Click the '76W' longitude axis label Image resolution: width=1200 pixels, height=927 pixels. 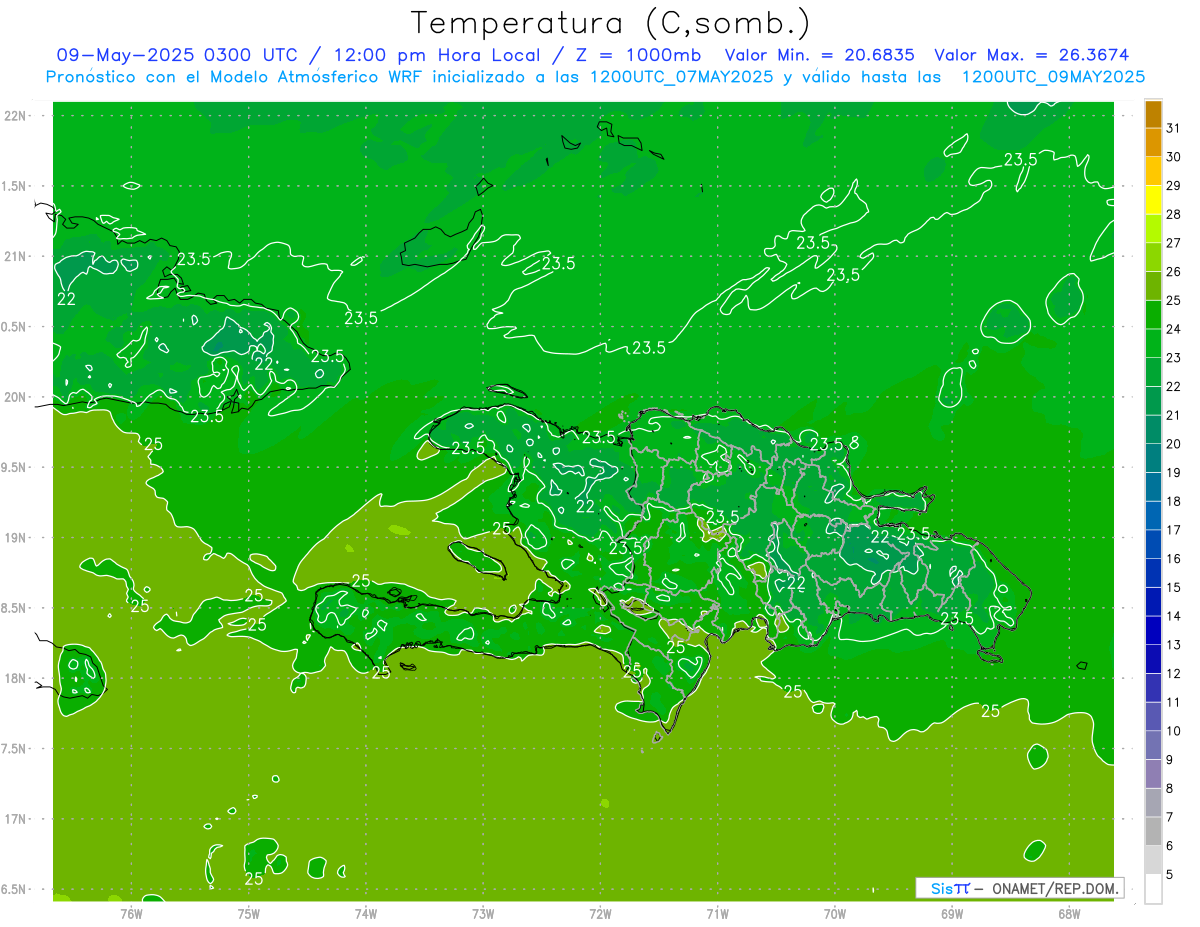click(x=131, y=914)
